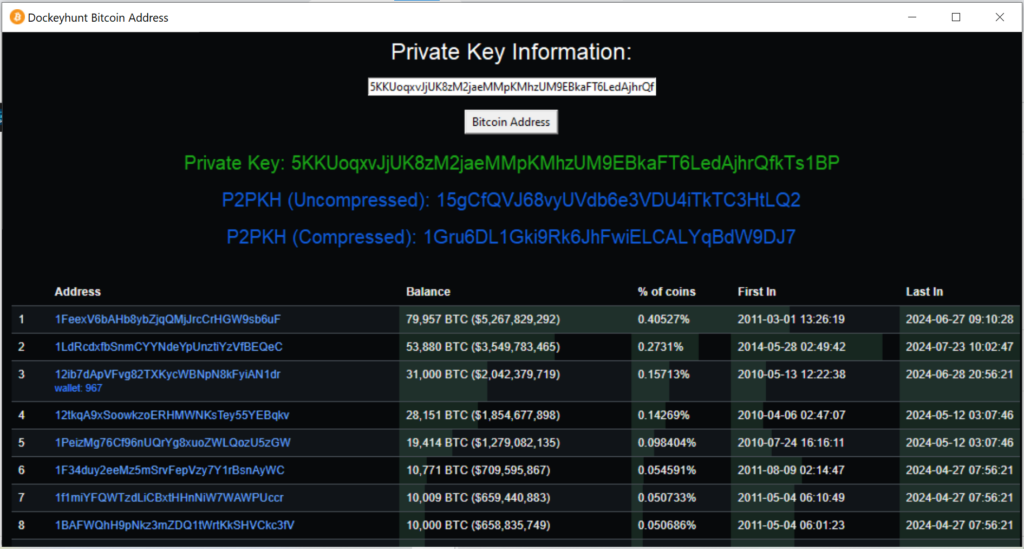Click First In date 2011-05-04 06:01:23

792,525
